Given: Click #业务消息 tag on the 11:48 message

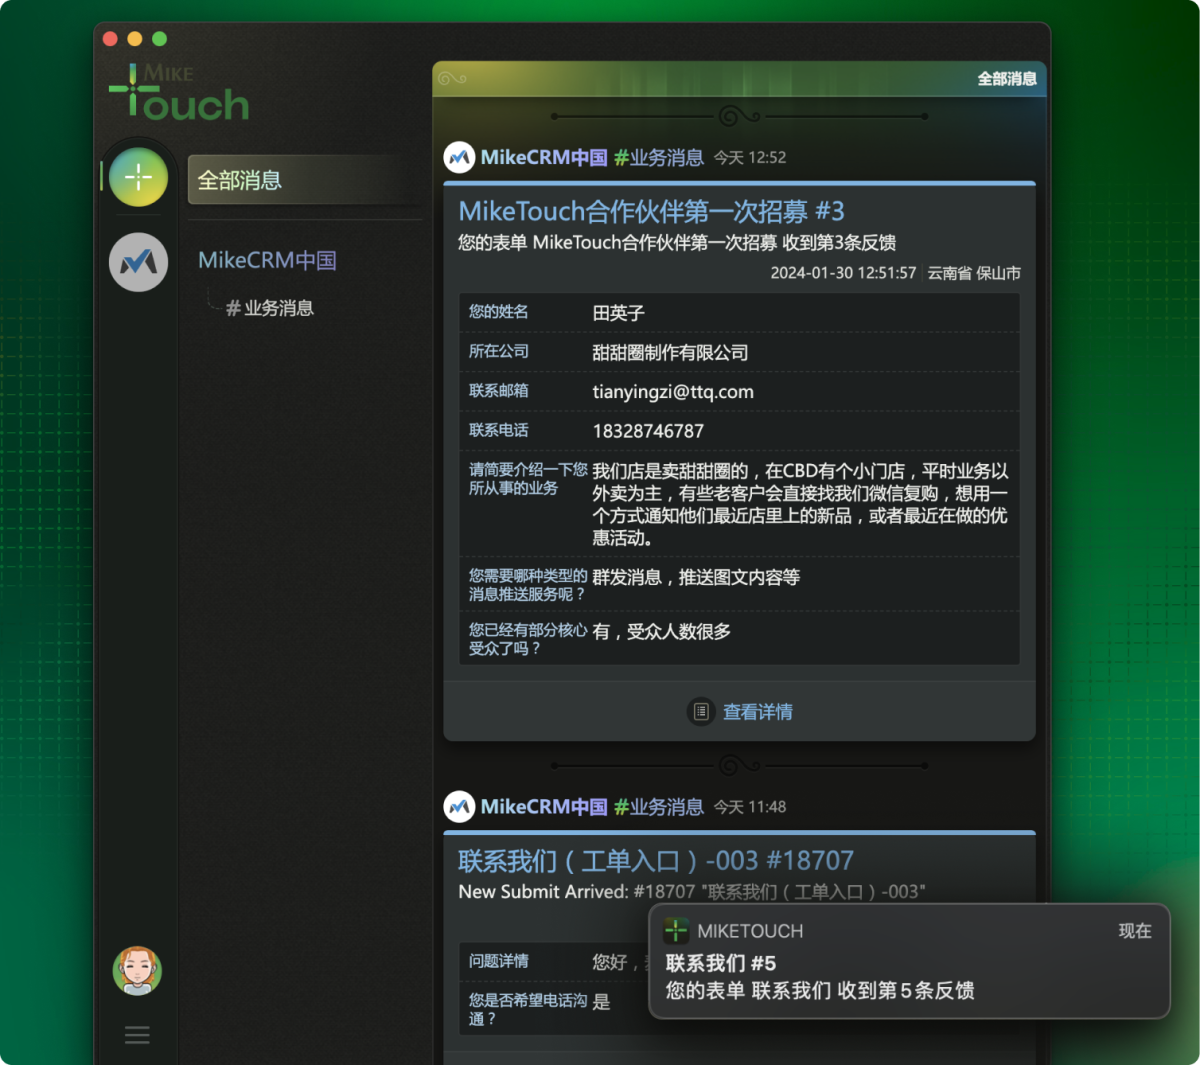Looking at the screenshot, I should pos(659,806).
